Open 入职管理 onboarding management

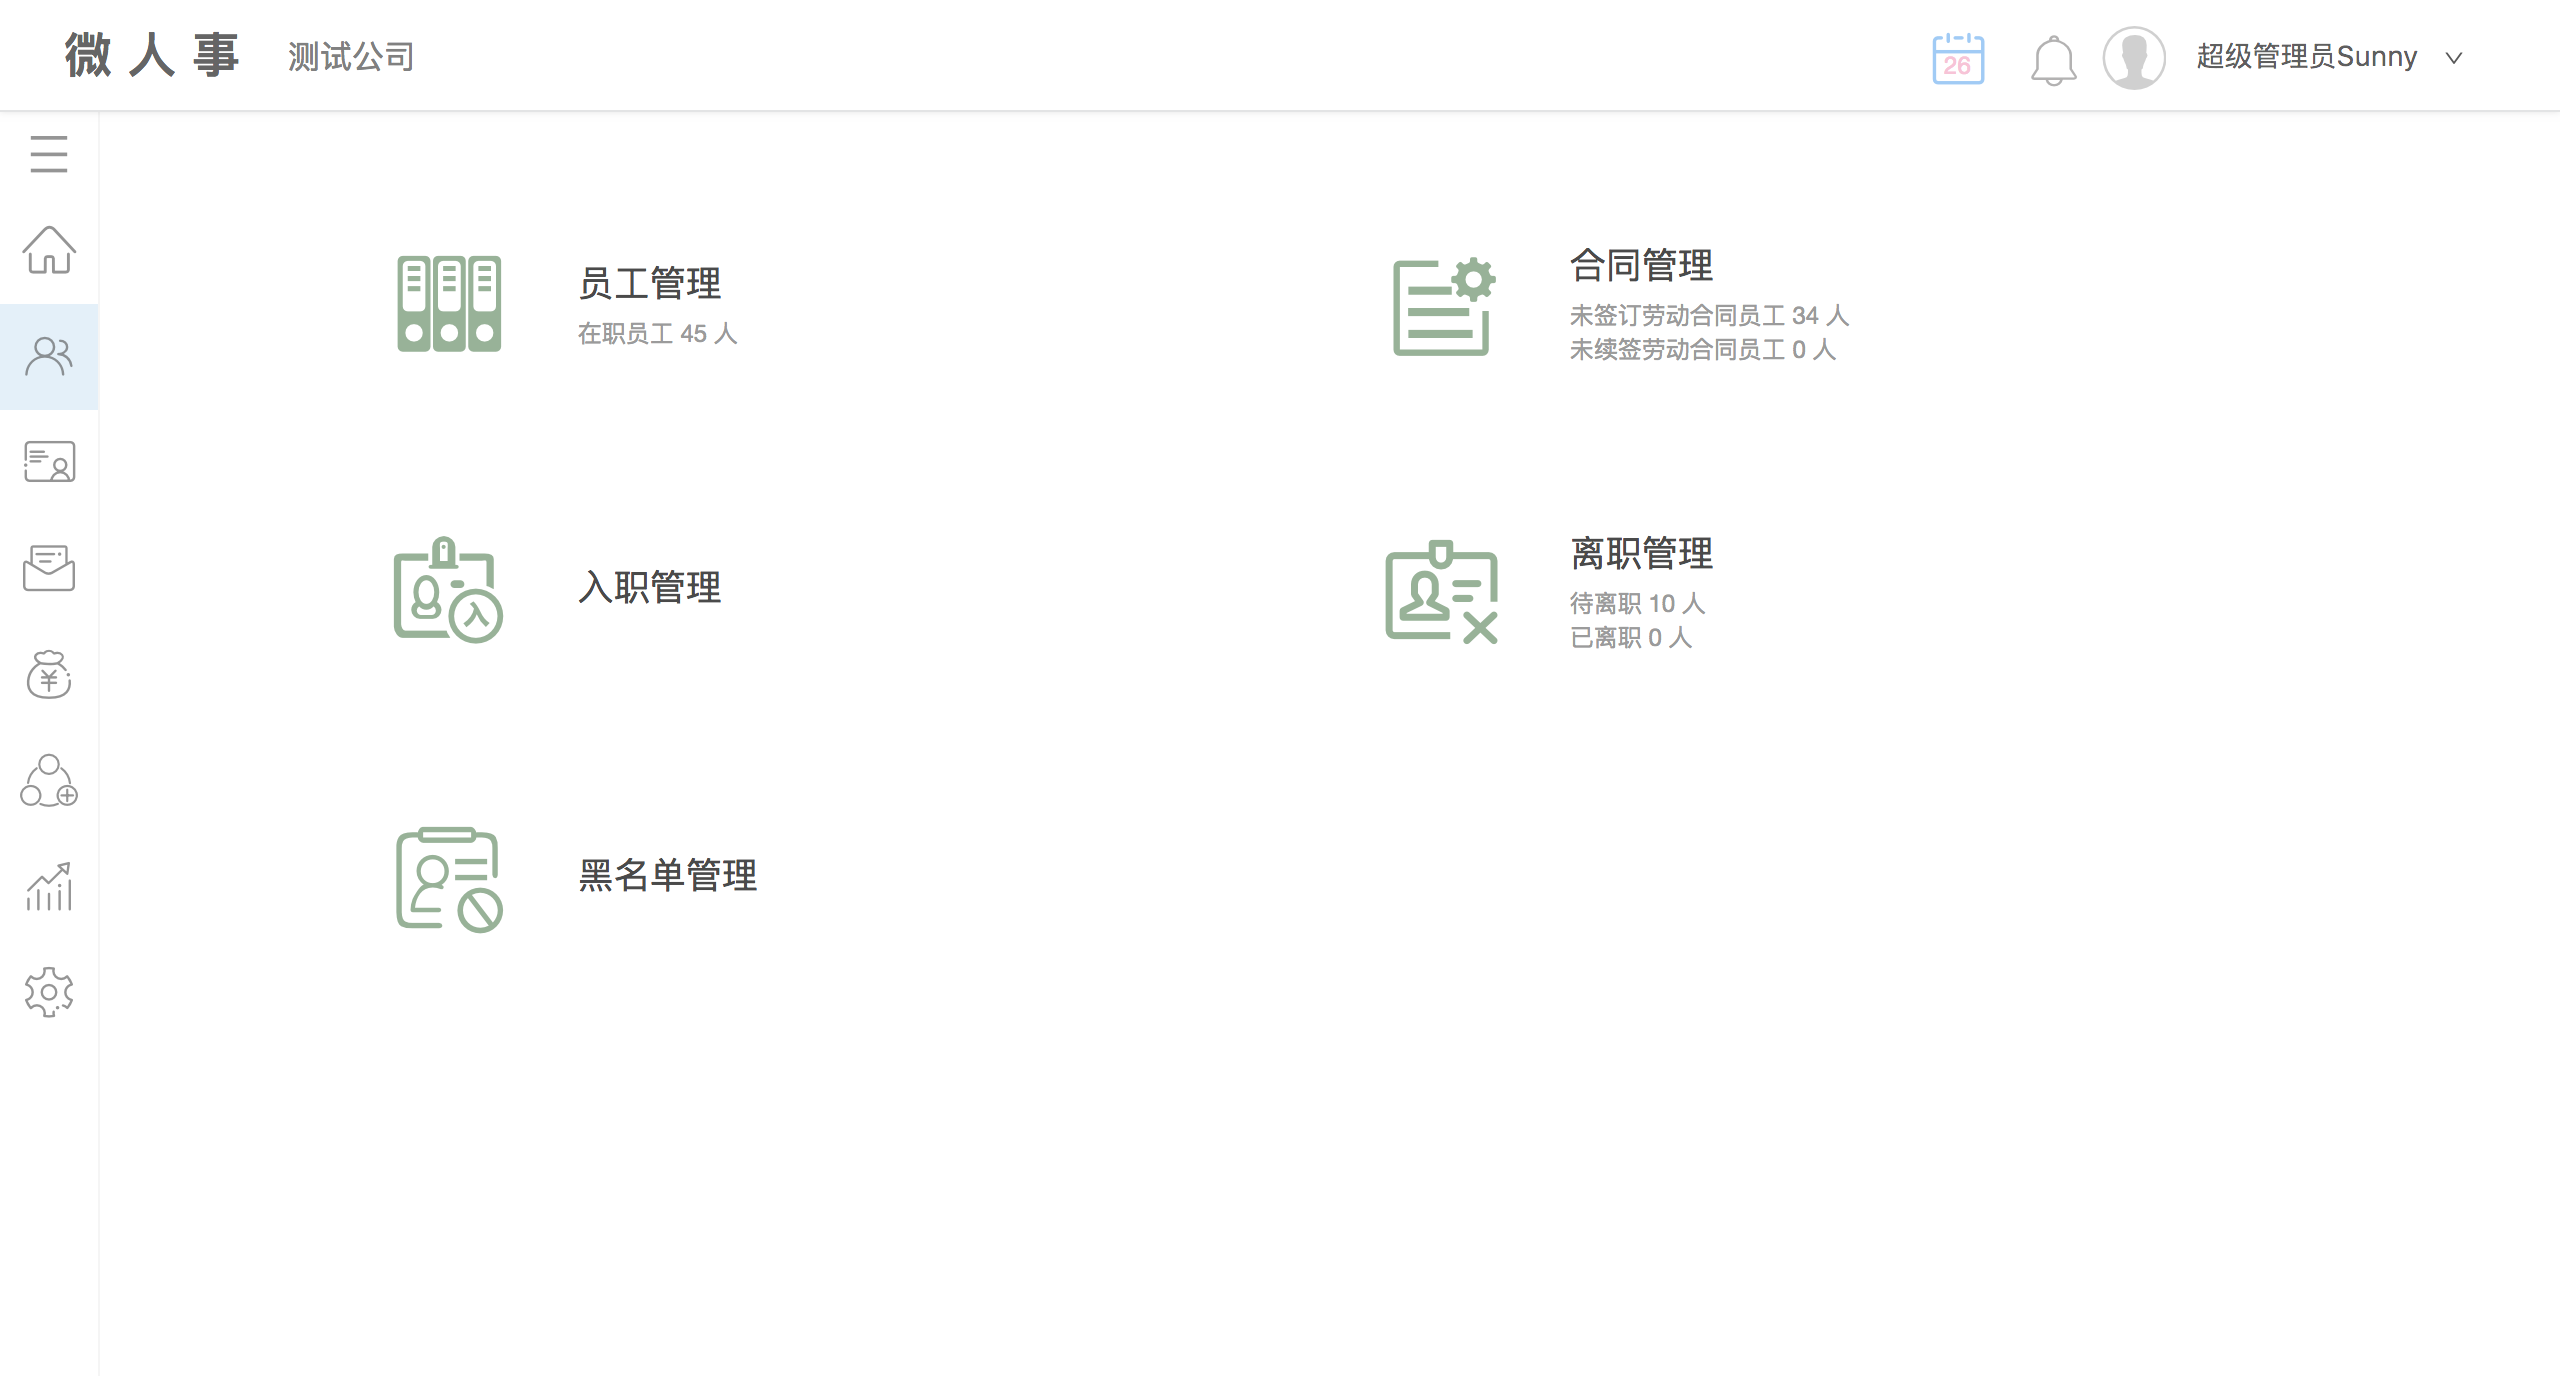point(649,588)
